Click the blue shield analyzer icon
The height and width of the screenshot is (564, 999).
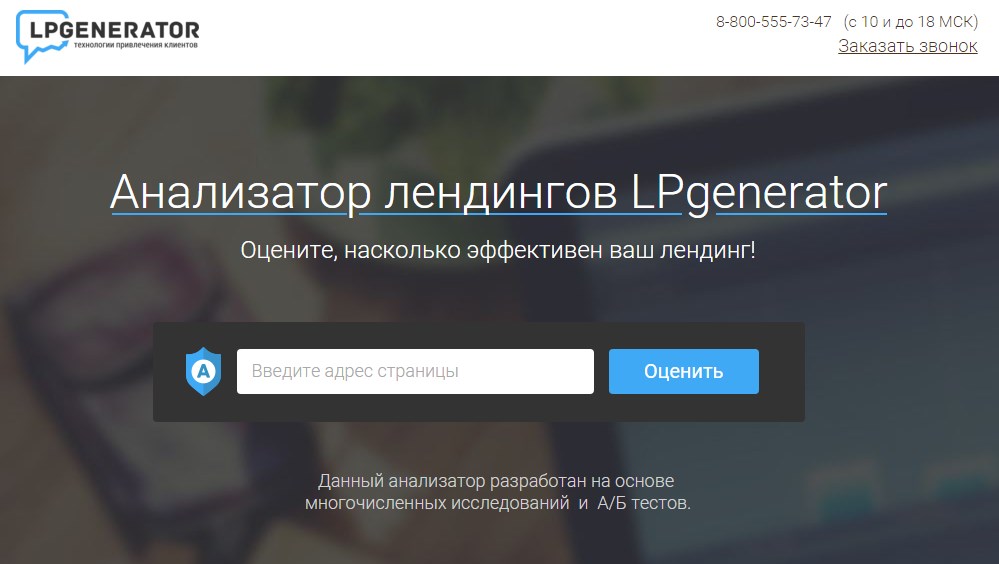pyautogui.click(x=203, y=371)
